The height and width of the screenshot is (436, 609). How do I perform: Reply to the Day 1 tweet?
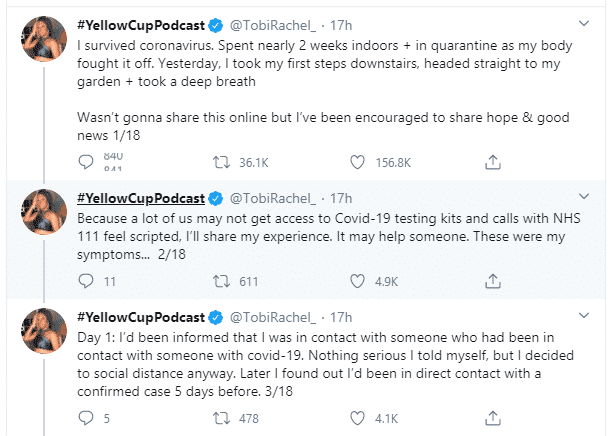tap(85, 418)
